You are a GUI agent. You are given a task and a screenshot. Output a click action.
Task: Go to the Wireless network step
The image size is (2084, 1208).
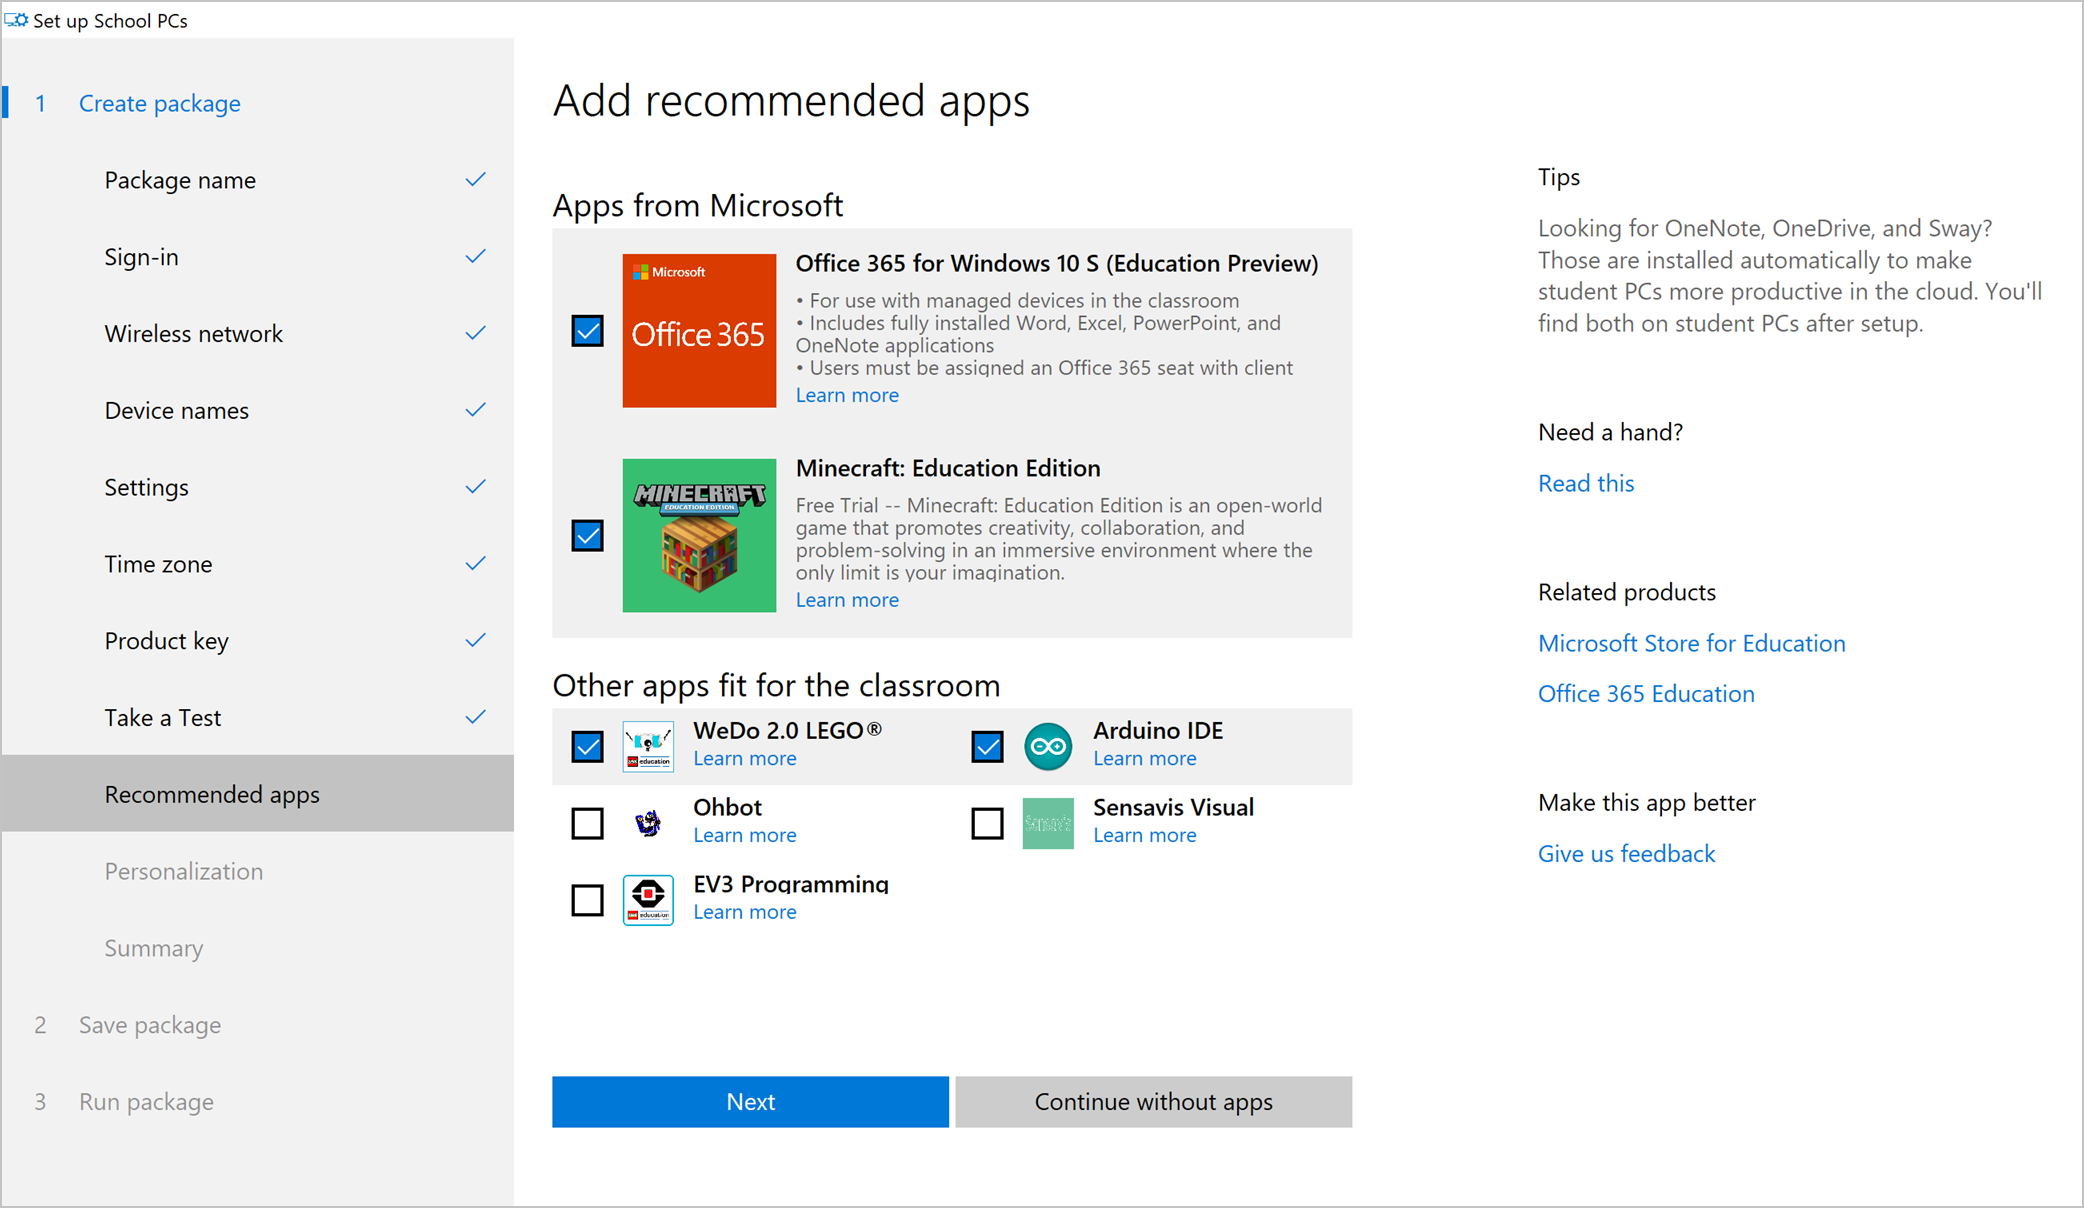click(194, 334)
